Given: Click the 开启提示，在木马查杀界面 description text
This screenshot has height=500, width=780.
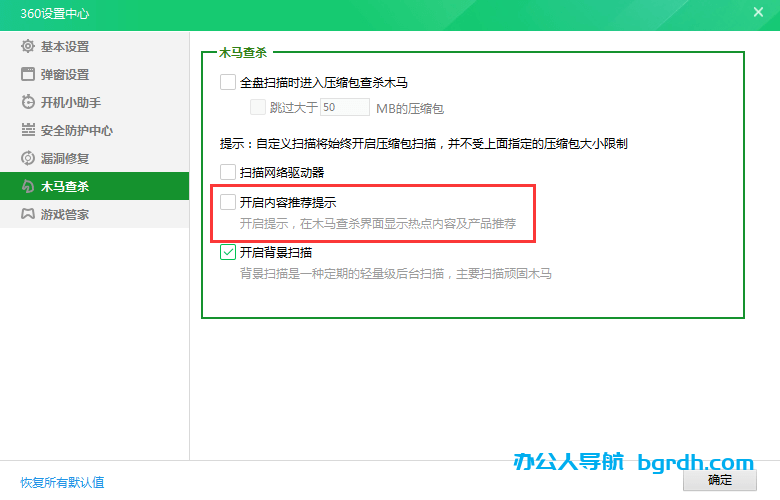Looking at the screenshot, I should pos(378,224).
